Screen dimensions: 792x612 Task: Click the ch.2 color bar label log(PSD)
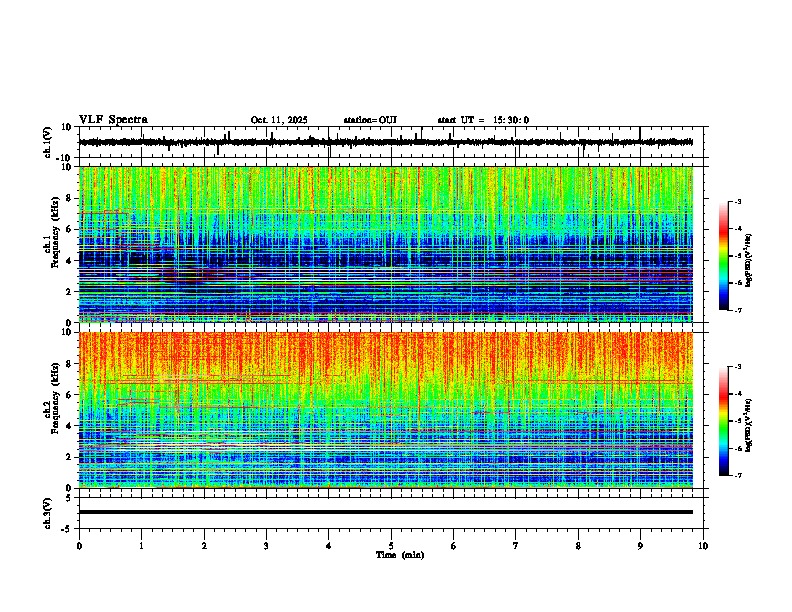pos(749,424)
